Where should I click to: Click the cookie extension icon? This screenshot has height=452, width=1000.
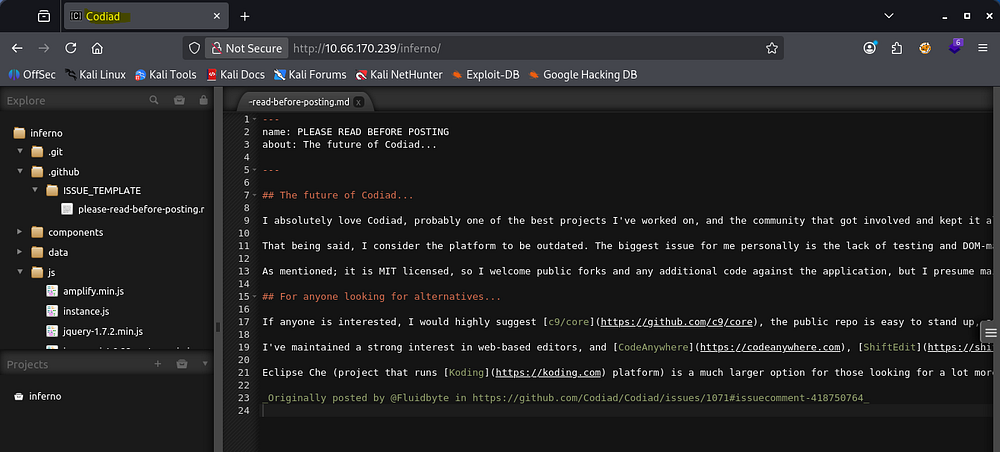pyautogui.click(x=926, y=48)
